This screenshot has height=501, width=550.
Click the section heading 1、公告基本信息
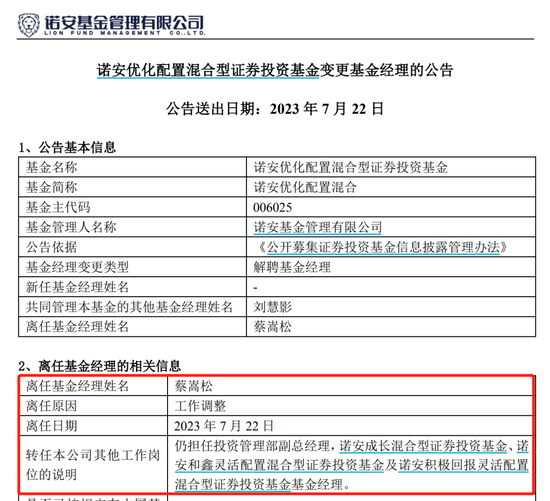pyautogui.click(x=67, y=147)
